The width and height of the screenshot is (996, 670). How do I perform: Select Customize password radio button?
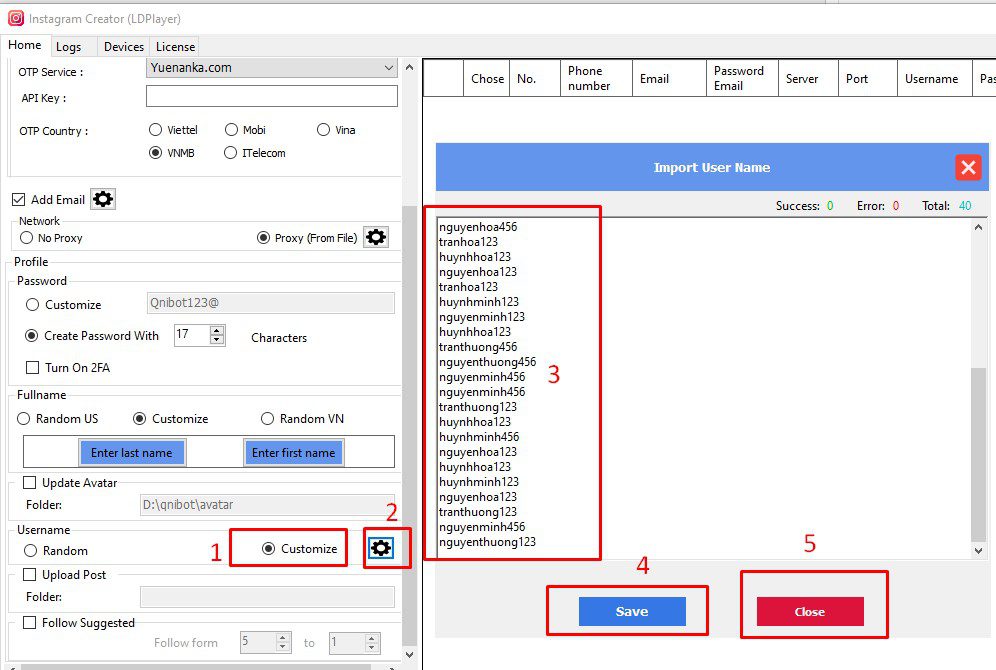point(32,305)
